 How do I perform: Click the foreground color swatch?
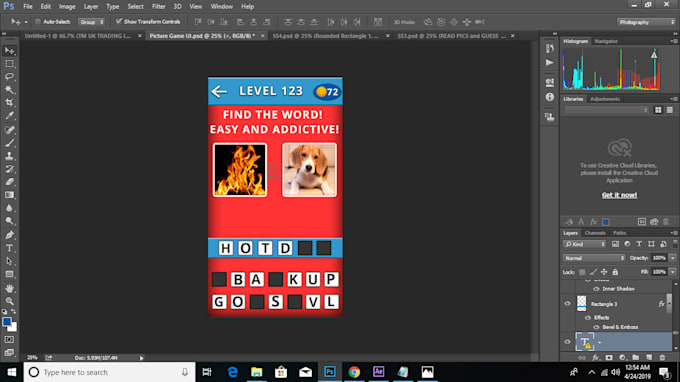(7, 322)
